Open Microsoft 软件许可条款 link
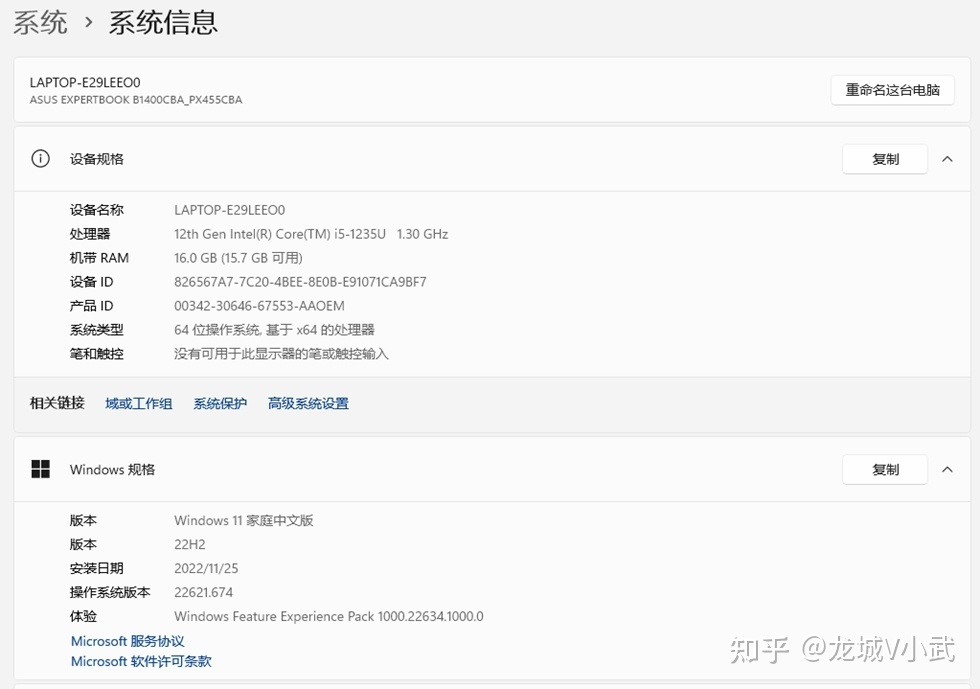 coord(141,661)
